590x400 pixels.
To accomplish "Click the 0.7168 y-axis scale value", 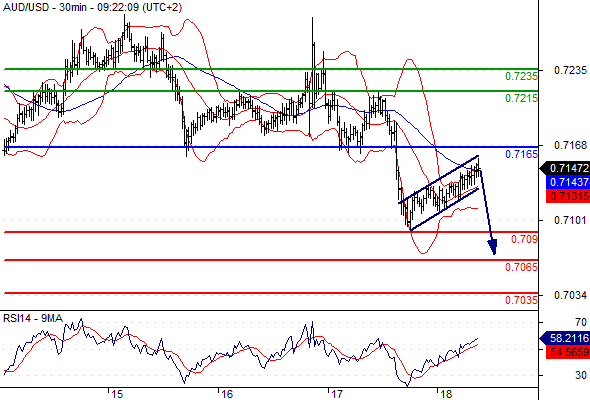I will pos(570,145).
